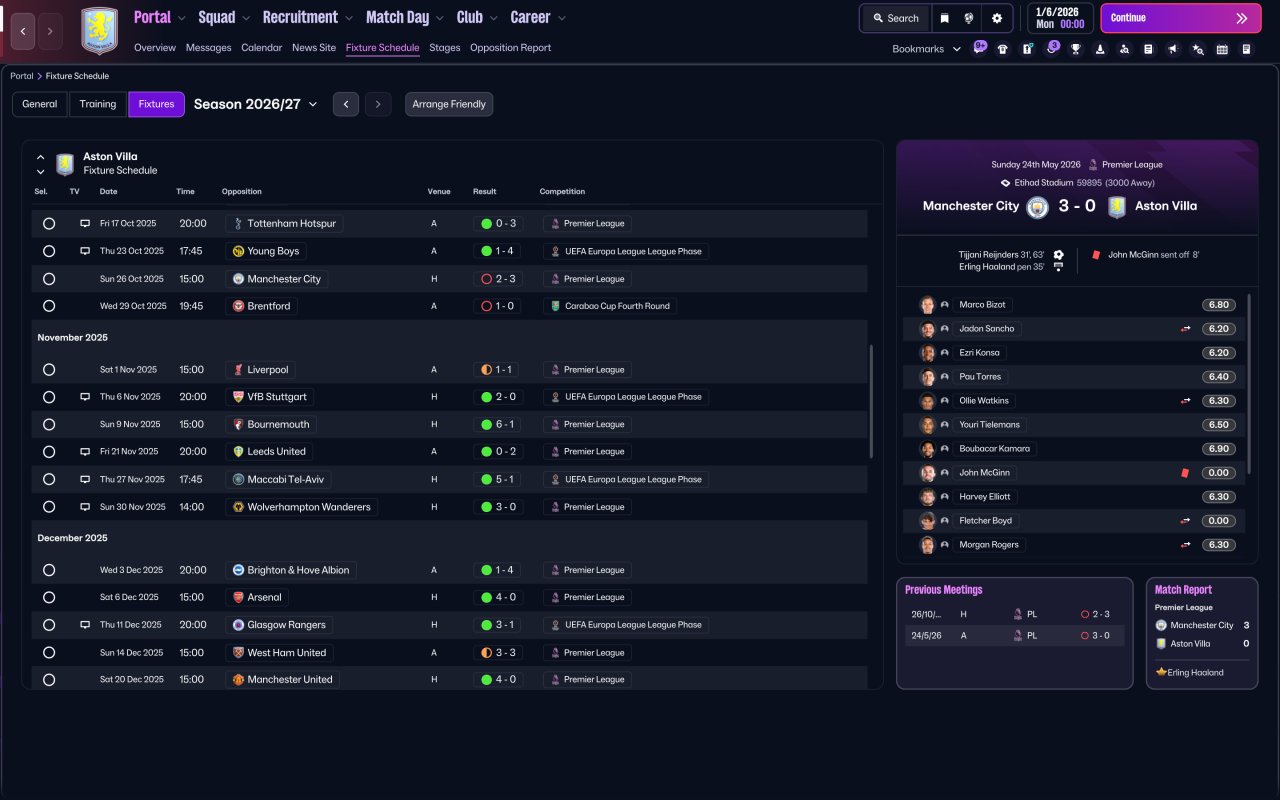Select the Arsenal fixture radio button
1280x800 pixels.
tap(49, 597)
